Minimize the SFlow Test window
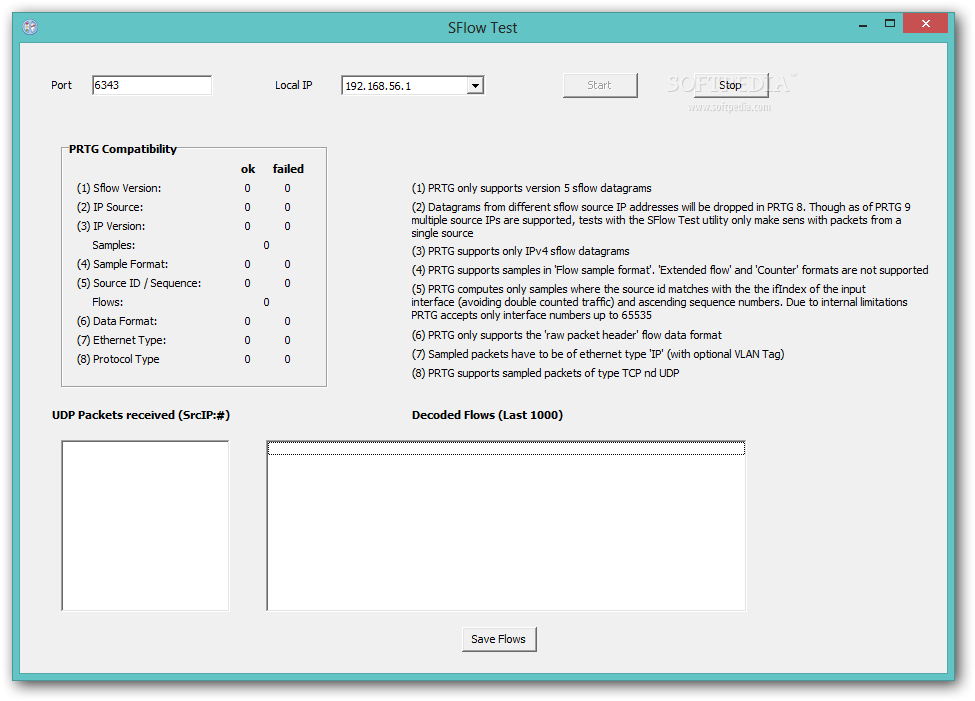Screen dimensions: 975x701 tap(863, 25)
